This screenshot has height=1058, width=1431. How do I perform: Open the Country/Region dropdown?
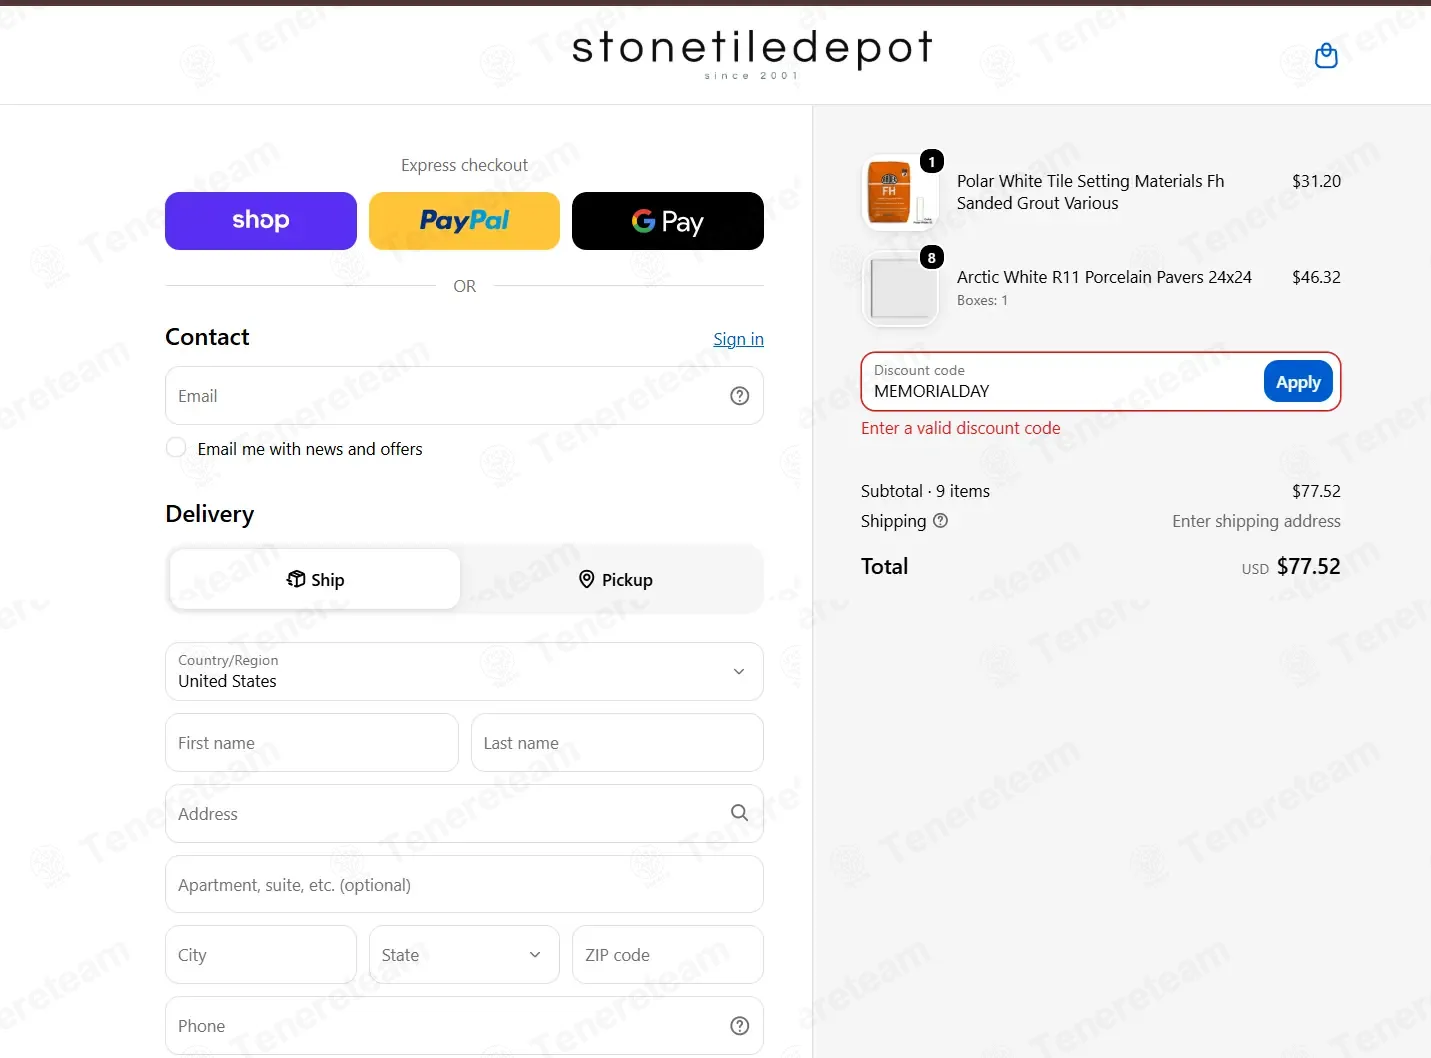coord(464,671)
